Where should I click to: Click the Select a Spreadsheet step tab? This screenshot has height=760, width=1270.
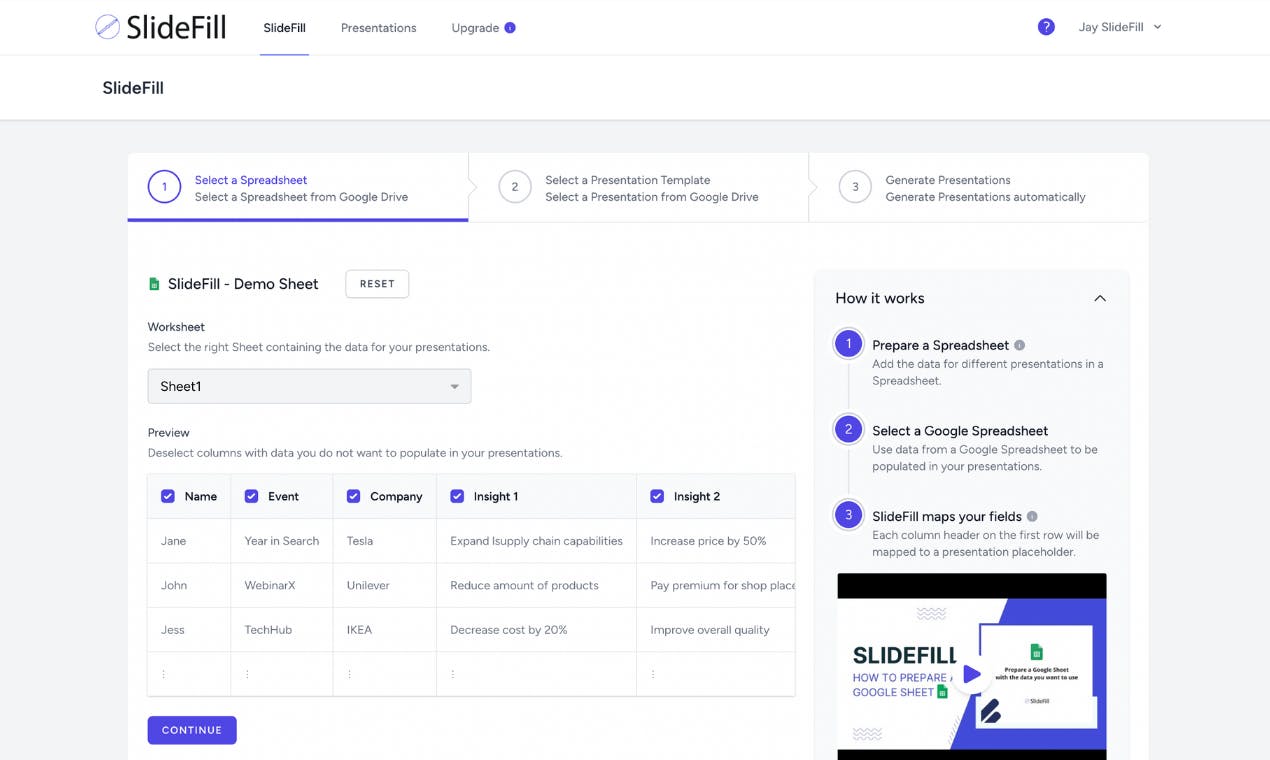298,187
